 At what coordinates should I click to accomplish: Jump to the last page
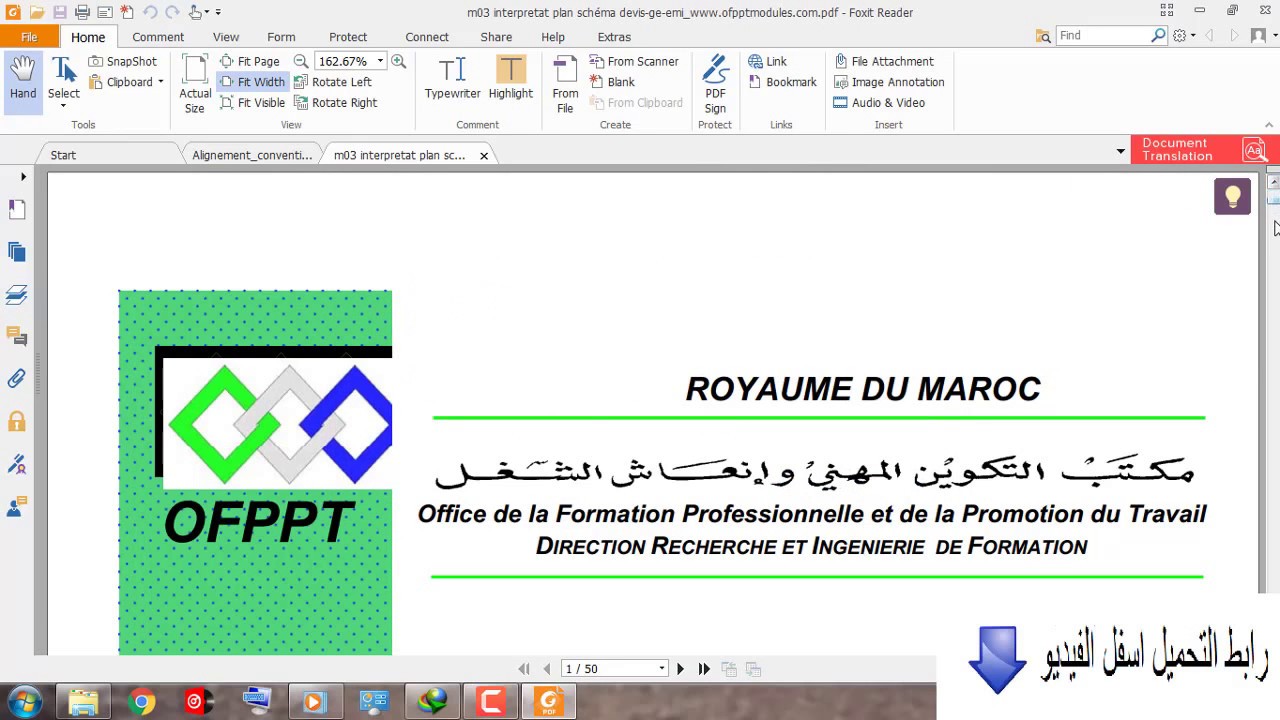point(704,669)
